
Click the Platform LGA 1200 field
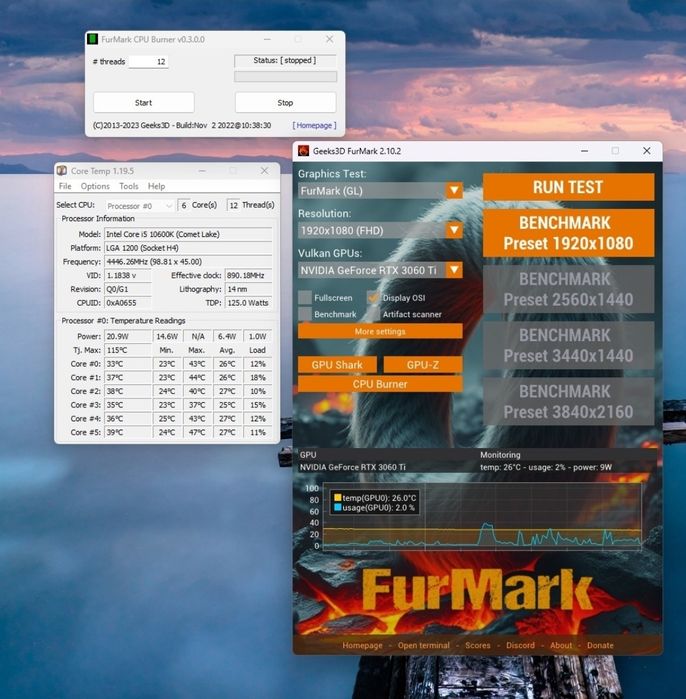click(188, 248)
